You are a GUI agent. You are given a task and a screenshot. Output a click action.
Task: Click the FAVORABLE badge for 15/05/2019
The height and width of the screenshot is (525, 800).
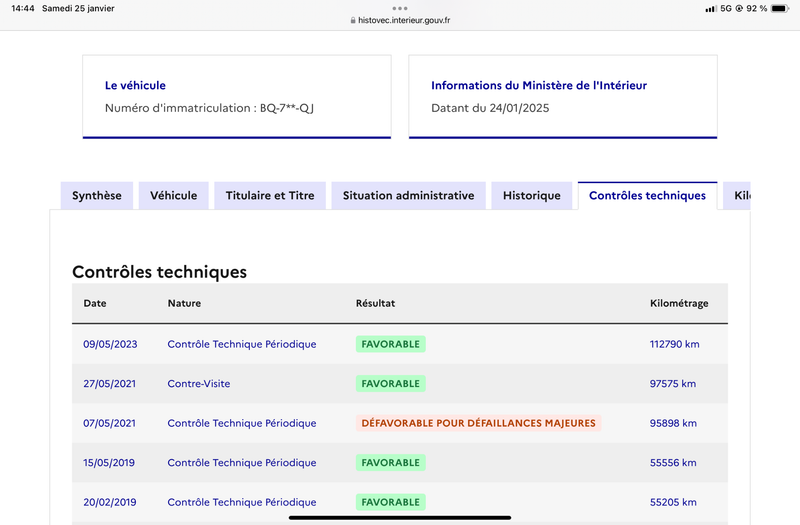[x=391, y=463]
